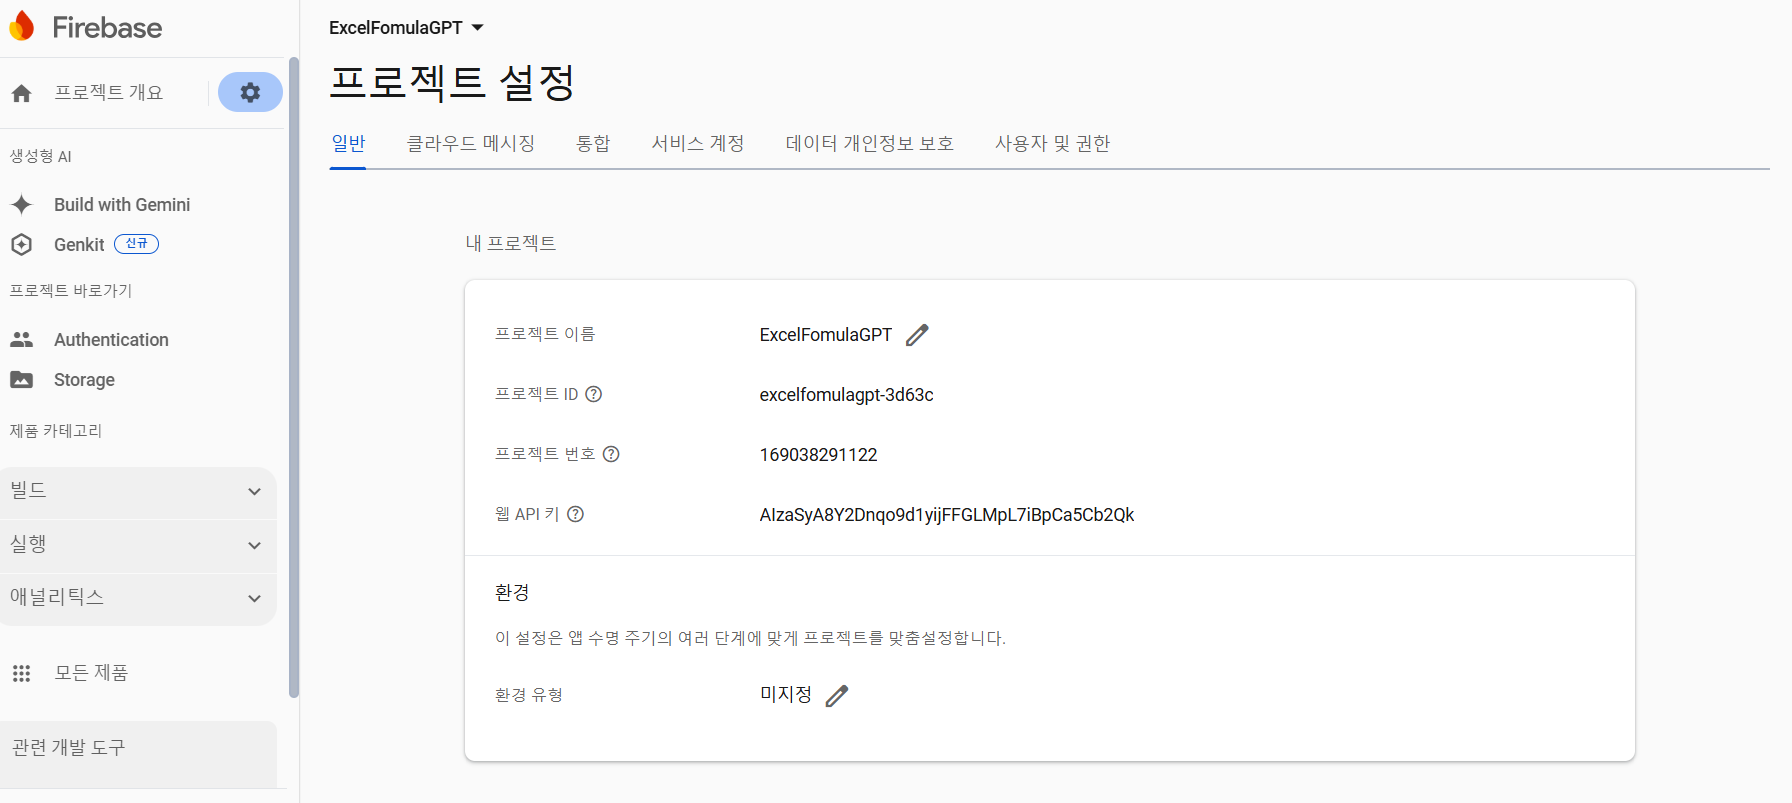Viewport: 1792px width, 803px height.
Task: Open Build with Gemini
Action: [x=122, y=204]
